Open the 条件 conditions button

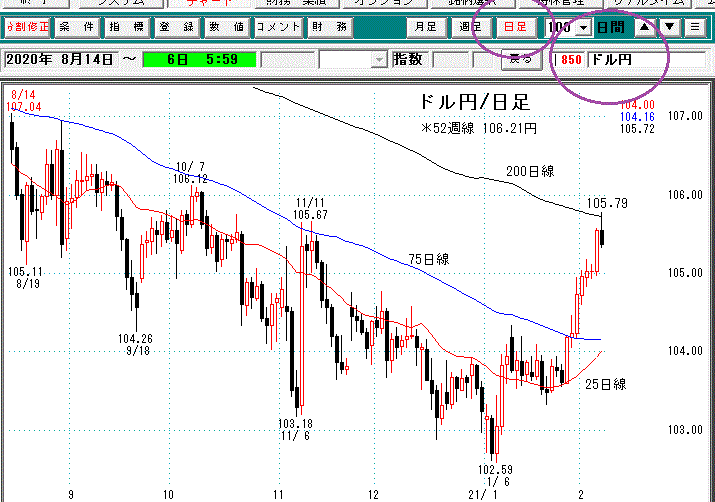tap(73, 27)
